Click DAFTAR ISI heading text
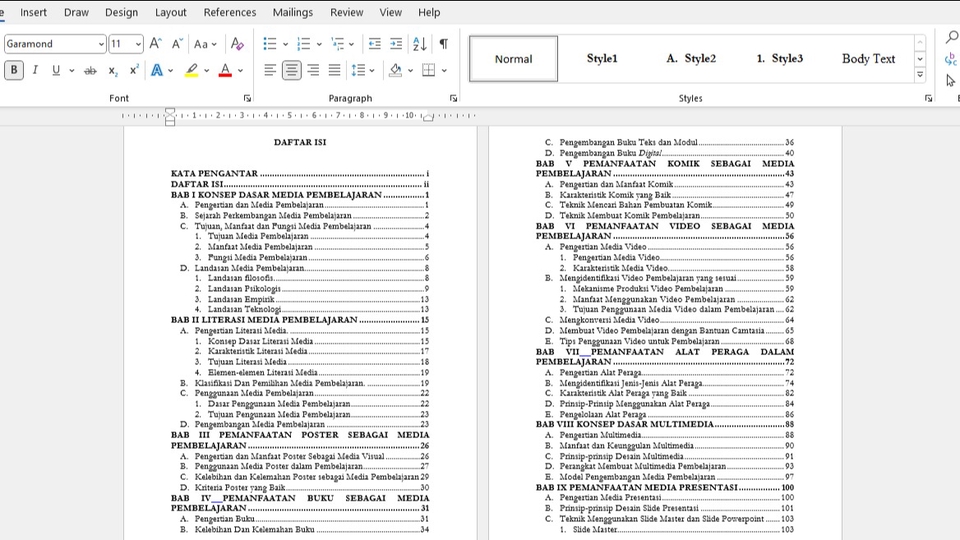 coord(300,142)
